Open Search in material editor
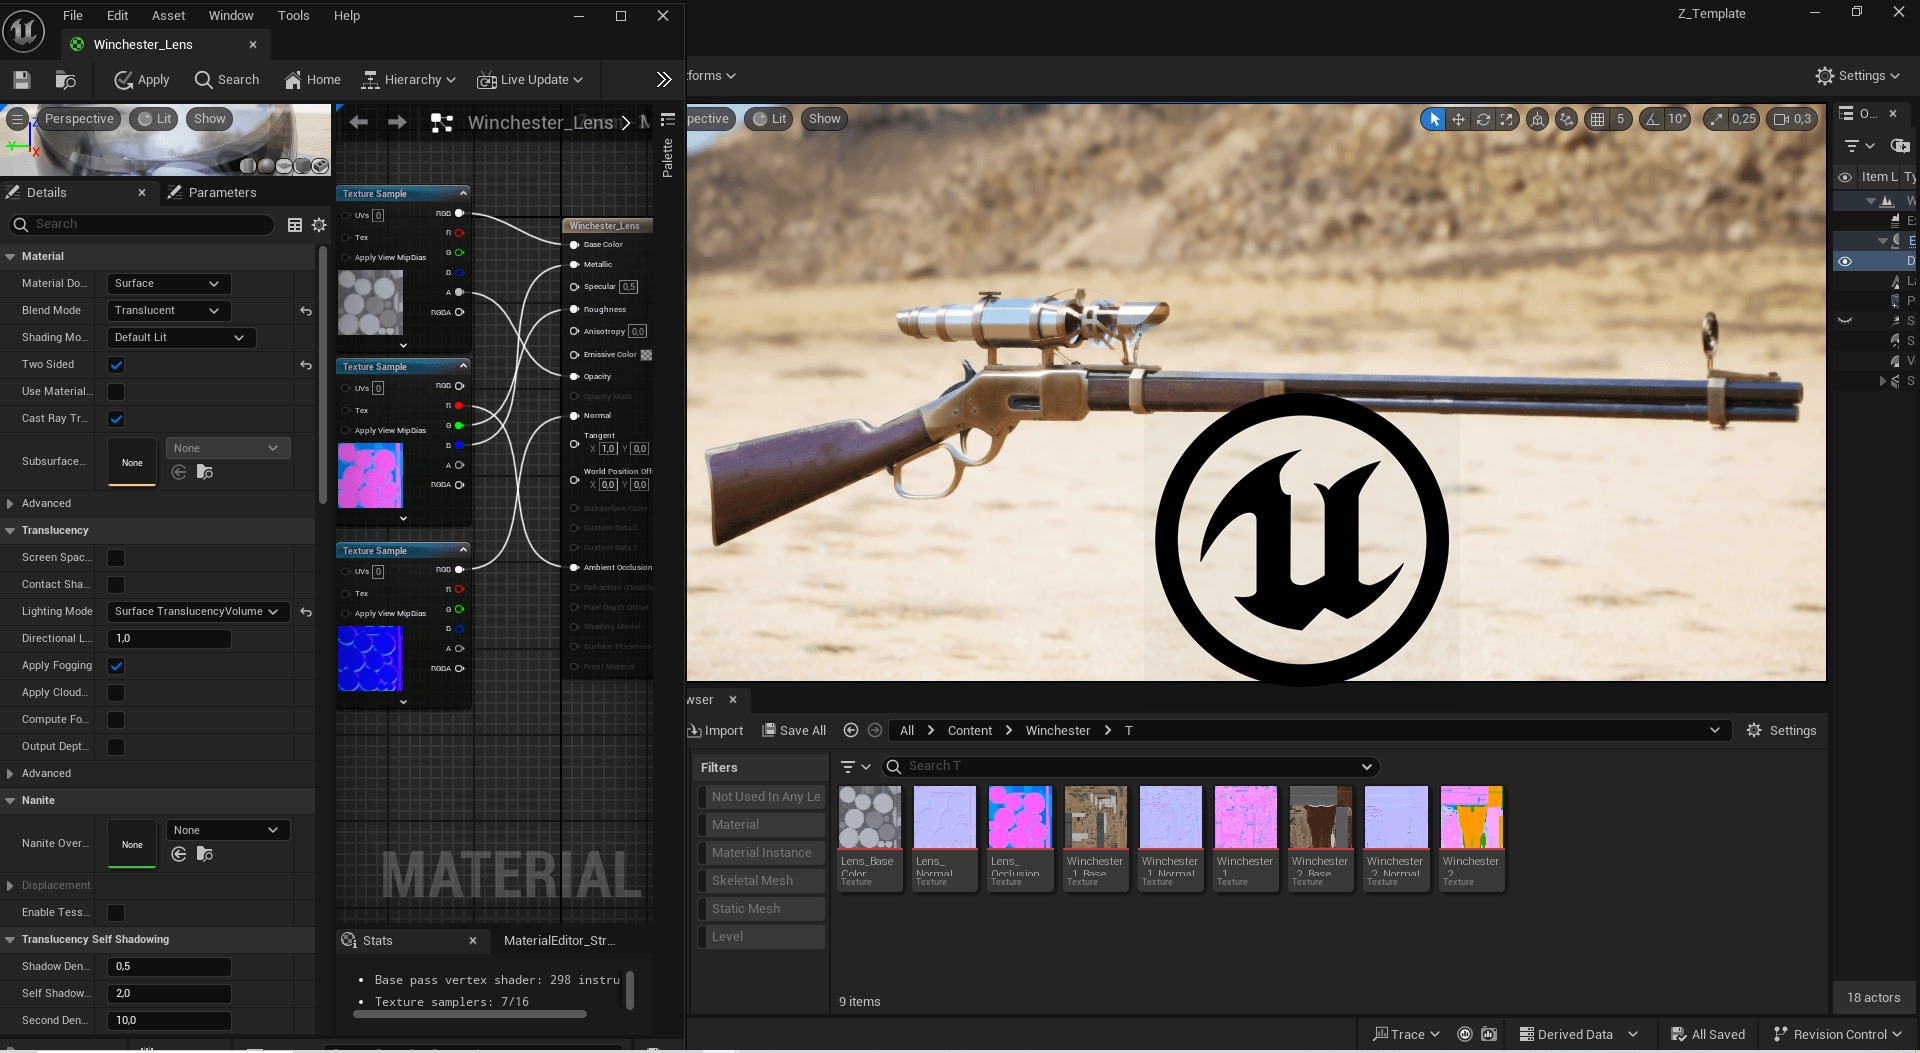 tap(227, 80)
